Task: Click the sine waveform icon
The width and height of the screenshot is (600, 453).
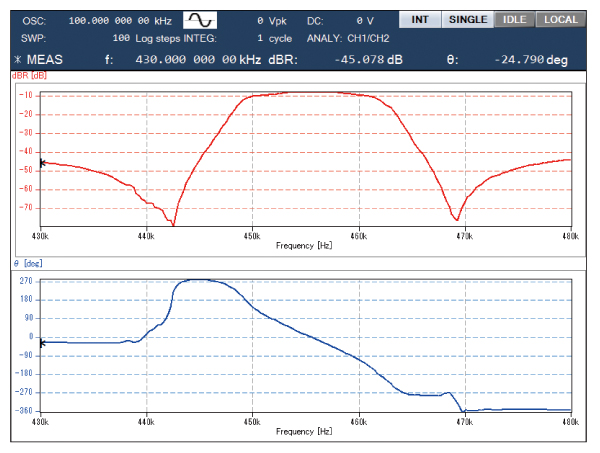Action: (201, 20)
